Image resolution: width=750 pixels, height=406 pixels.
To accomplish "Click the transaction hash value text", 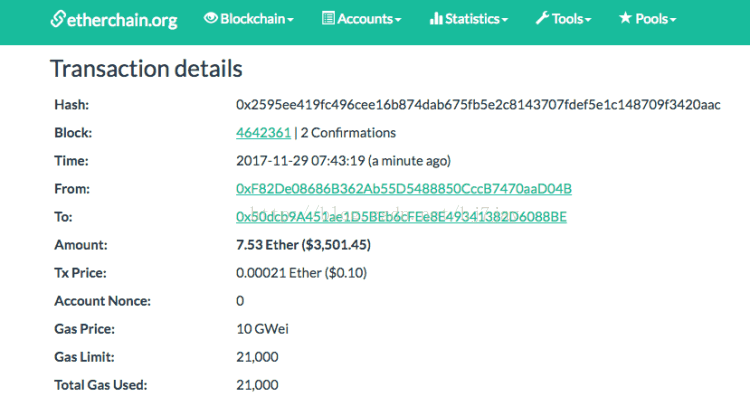I will pyautogui.click(x=478, y=104).
